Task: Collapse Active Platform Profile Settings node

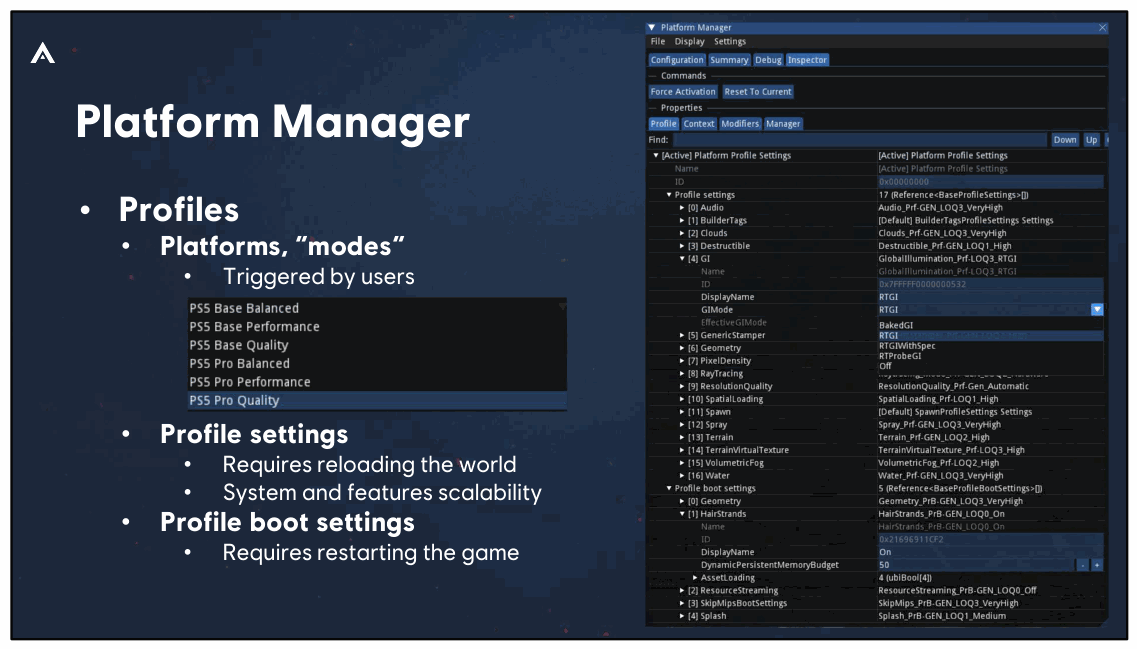Action: pos(656,156)
